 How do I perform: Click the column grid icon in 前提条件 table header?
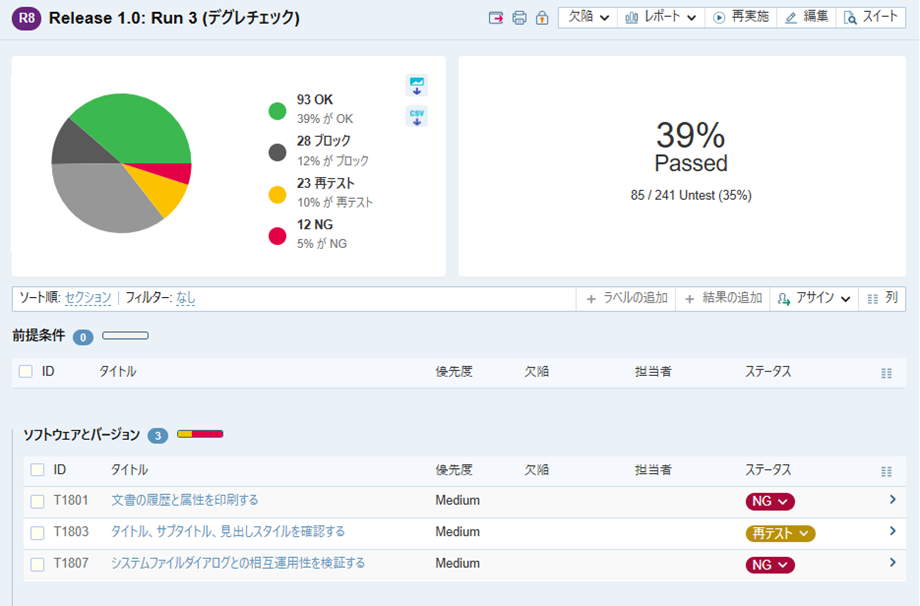click(886, 372)
